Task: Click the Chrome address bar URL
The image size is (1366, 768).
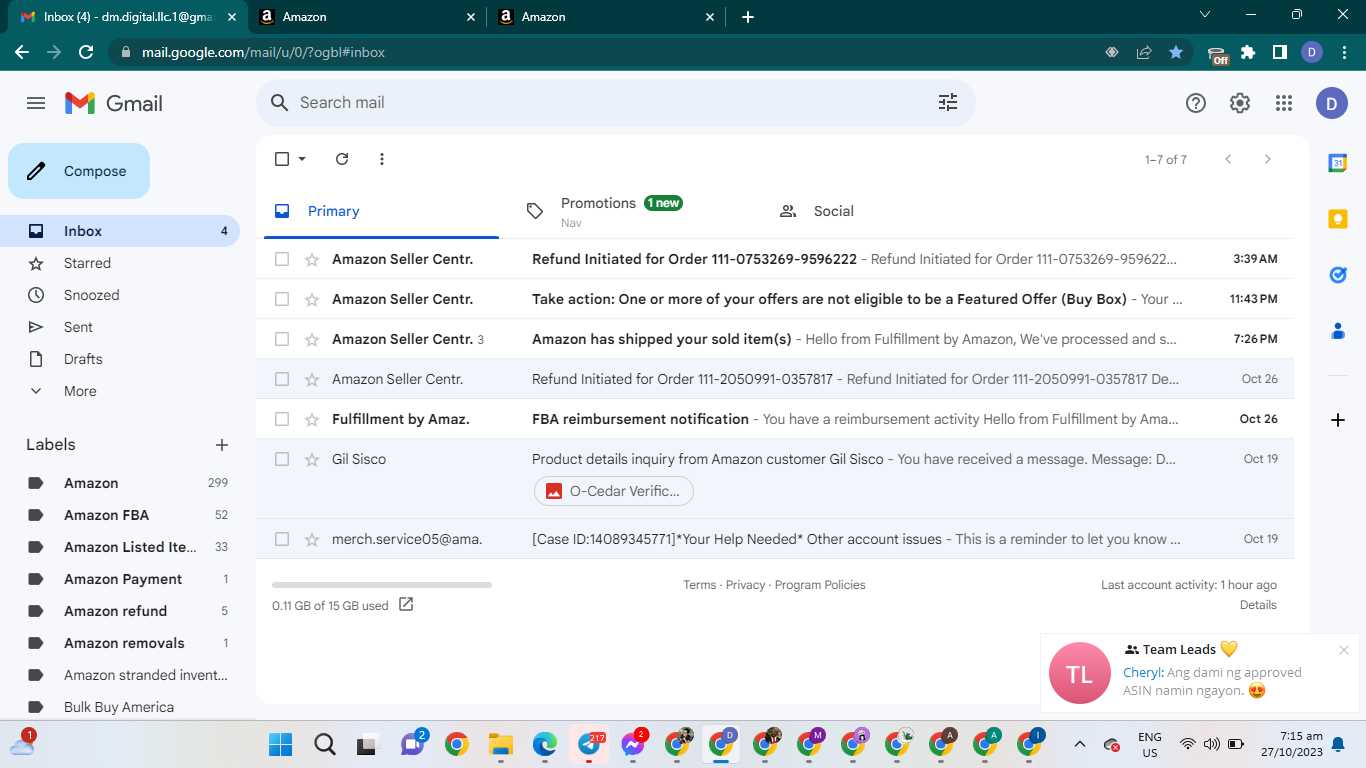Action: [x=264, y=52]
